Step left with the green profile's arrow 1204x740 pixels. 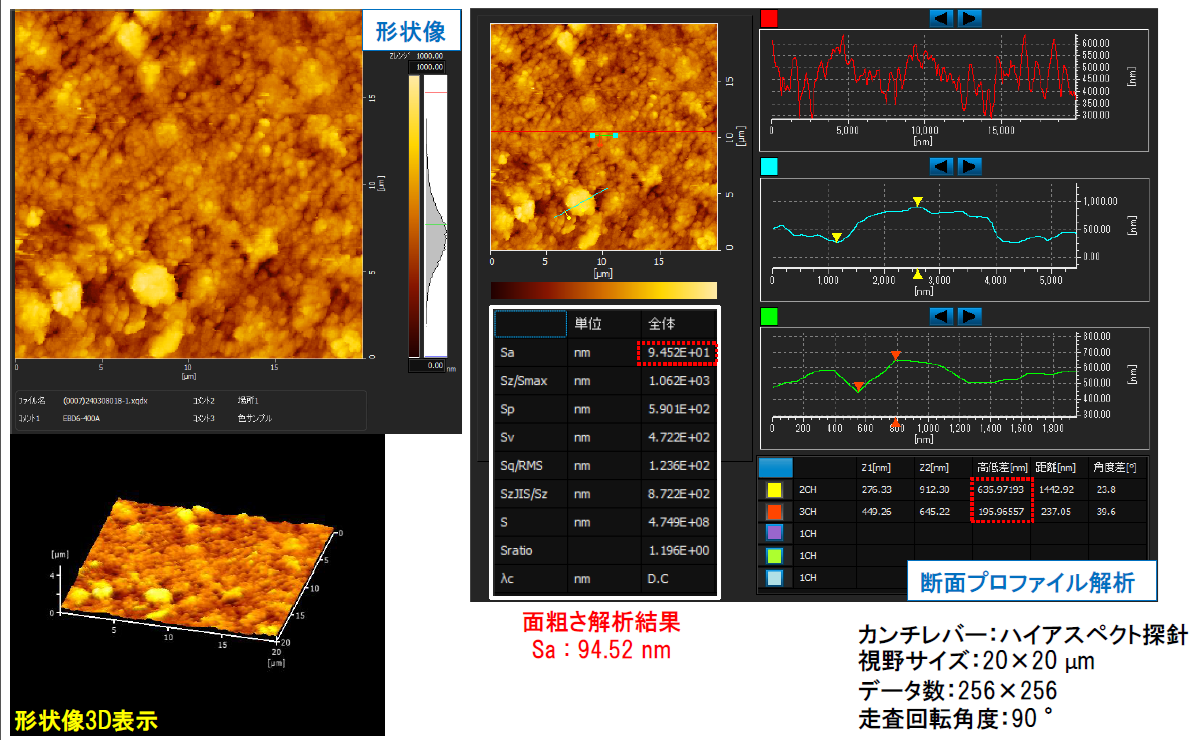(x=942, y=316)
